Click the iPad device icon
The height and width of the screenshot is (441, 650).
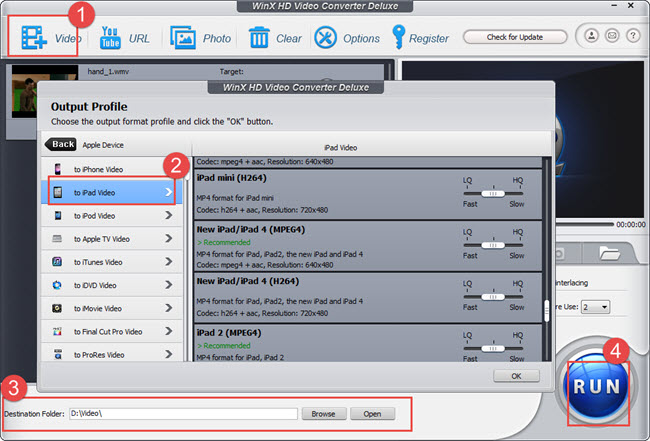click(58, 192)
